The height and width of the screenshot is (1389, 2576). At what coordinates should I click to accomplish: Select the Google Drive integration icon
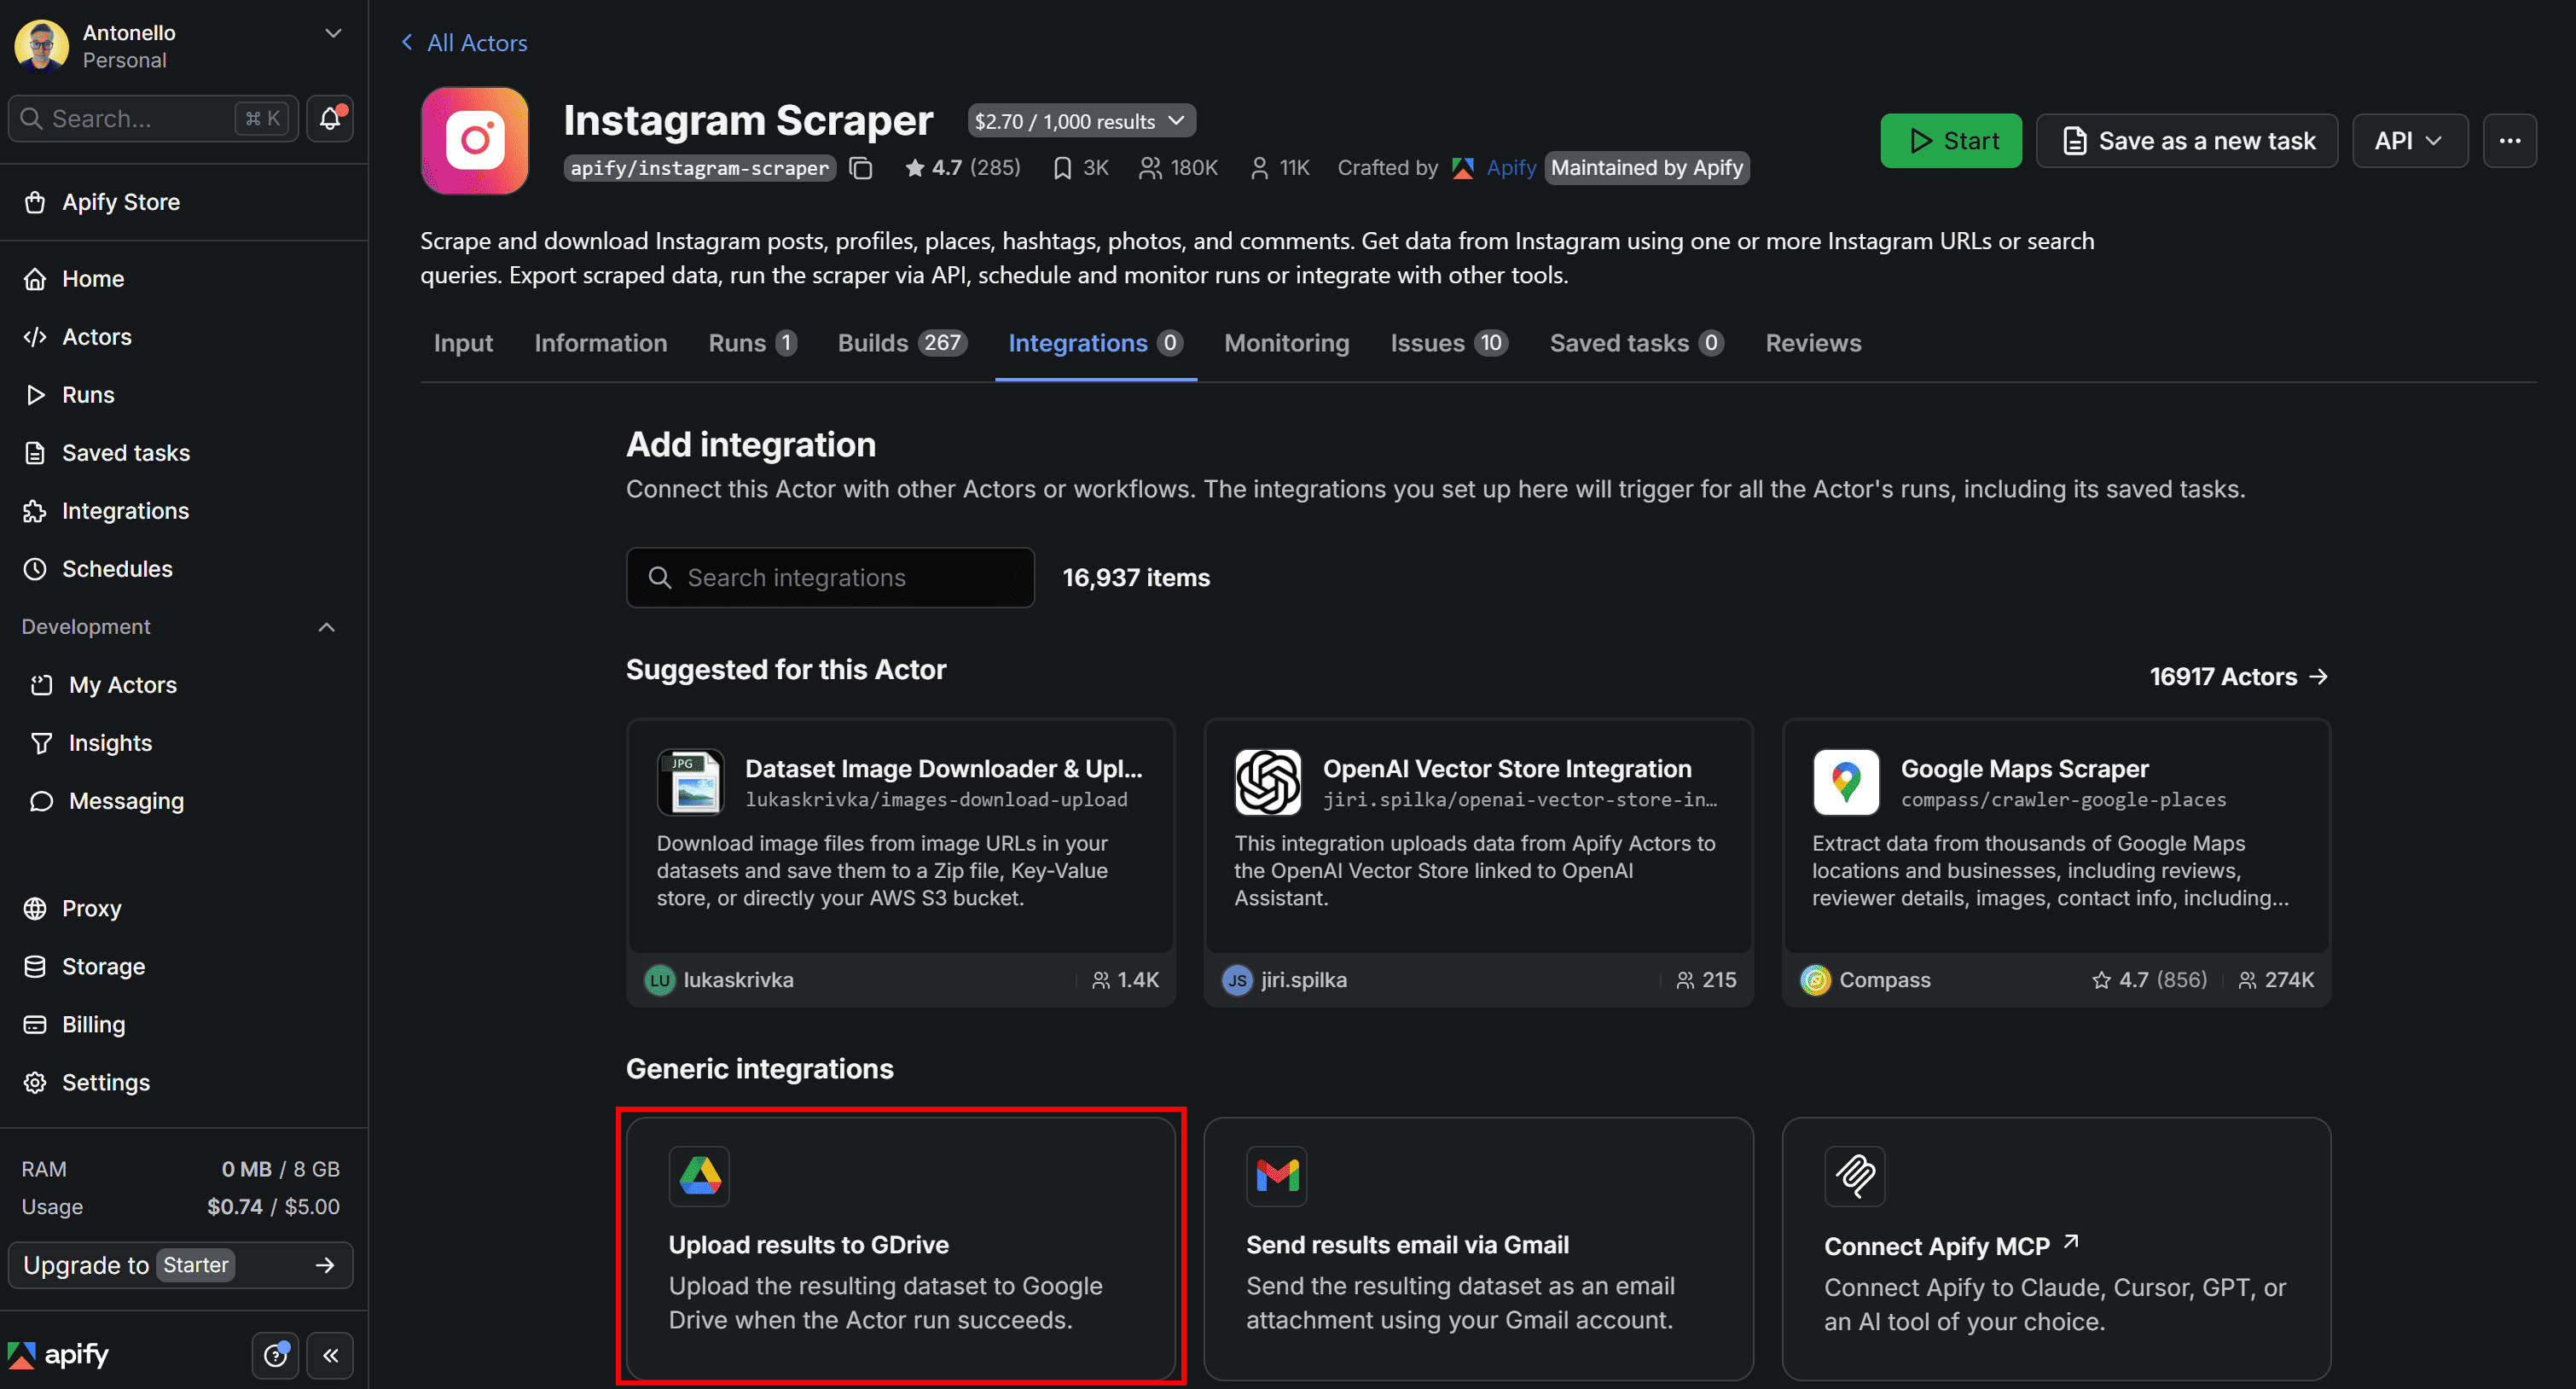point(700,1176)
